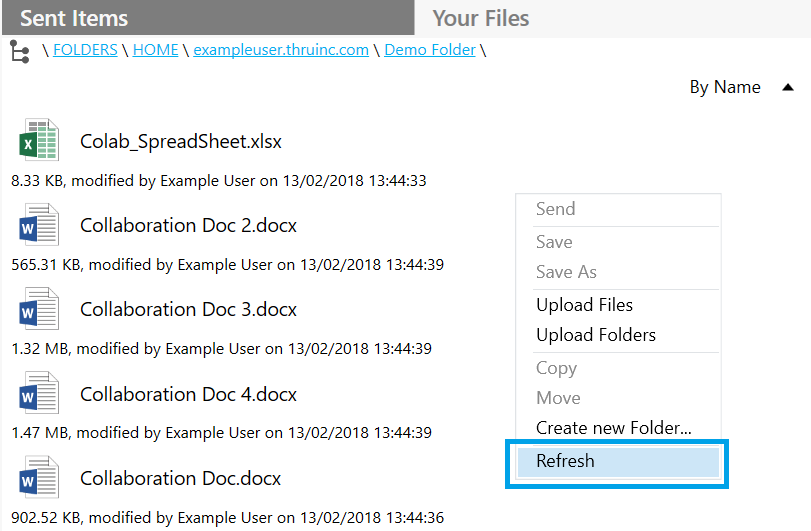Click the Word icon for Collaboration Doc 4.docx
Image resolution: width=811 pixels, height=531 pixels.
39,393
